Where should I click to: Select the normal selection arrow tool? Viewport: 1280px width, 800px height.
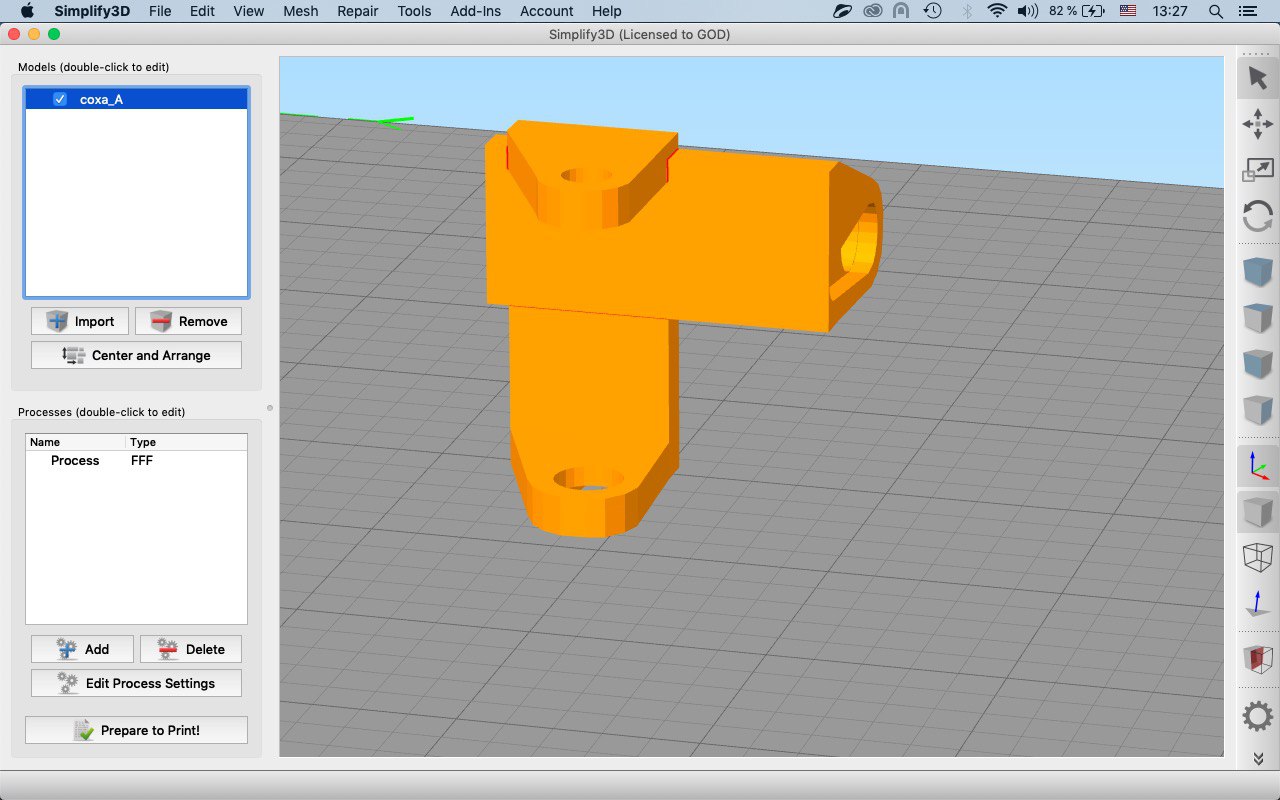(1257, 78)
